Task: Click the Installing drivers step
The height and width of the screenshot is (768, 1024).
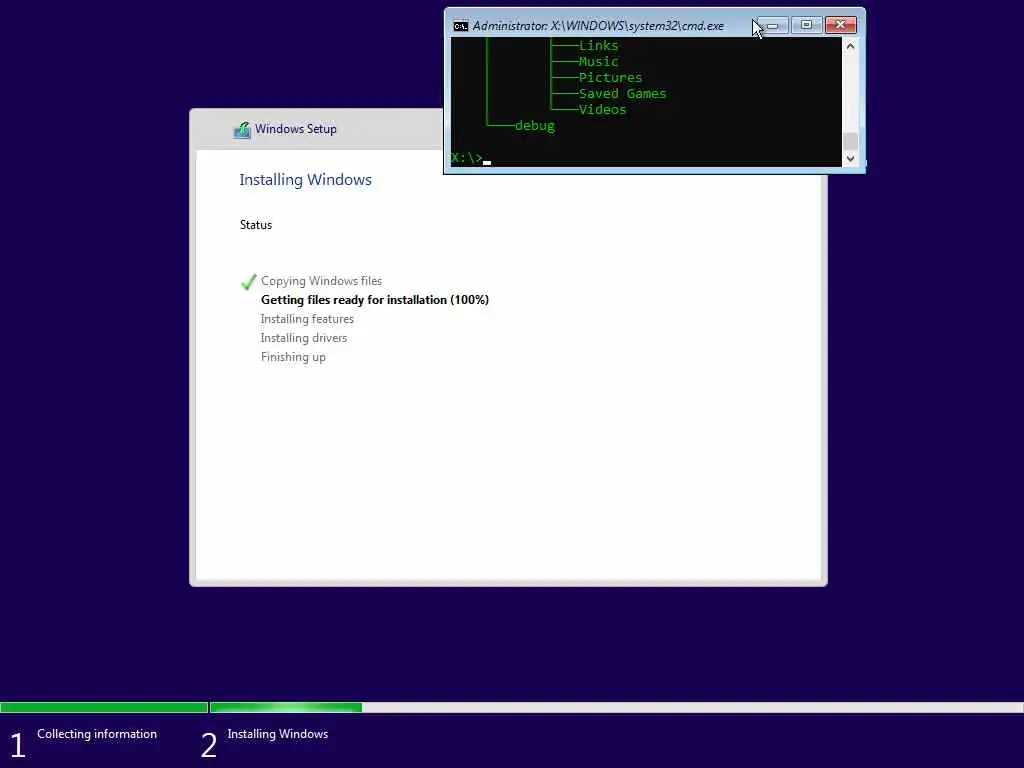Action: (x=304, y=338)
